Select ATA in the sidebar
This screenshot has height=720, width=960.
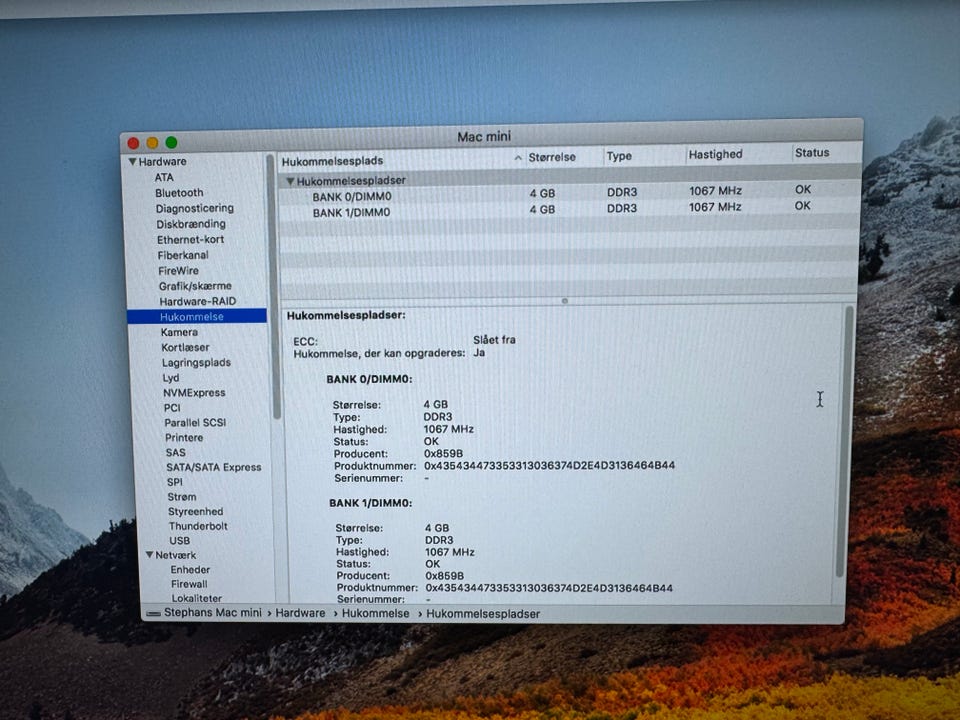tap(163, 178)
